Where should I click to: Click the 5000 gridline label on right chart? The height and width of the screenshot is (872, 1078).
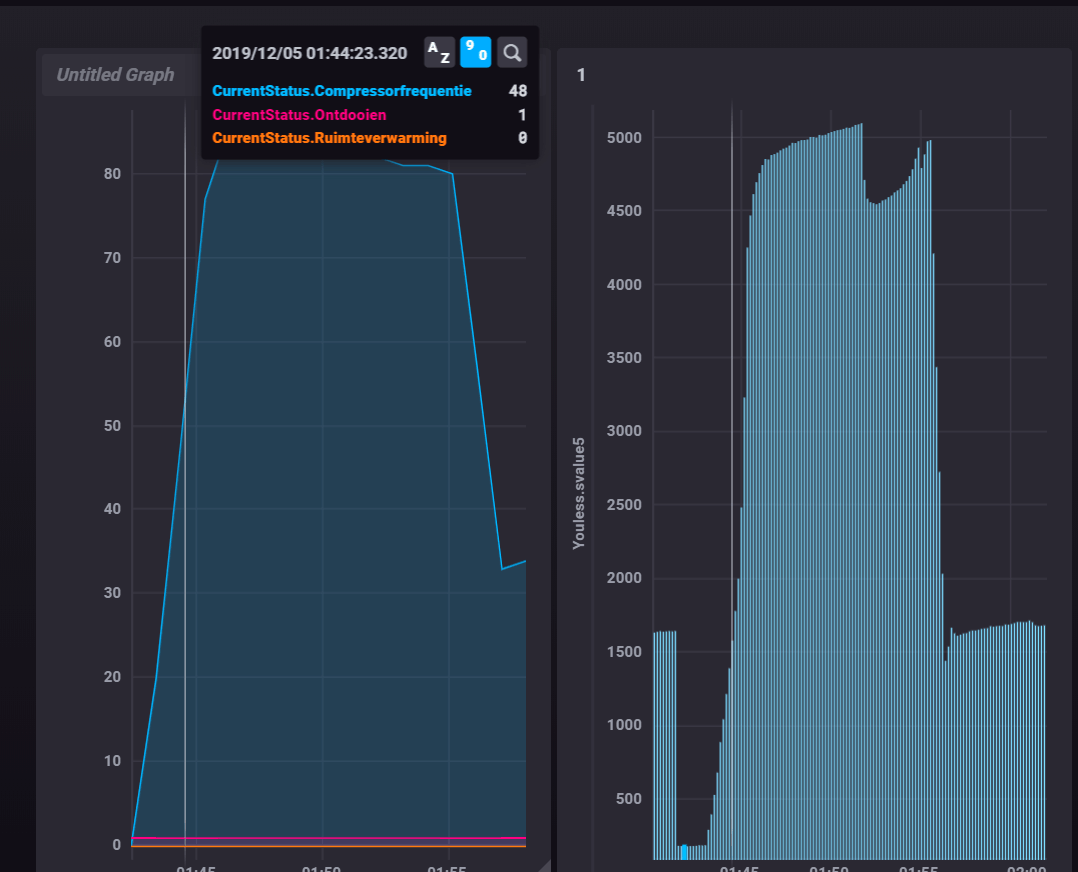[x=625, y=137]
